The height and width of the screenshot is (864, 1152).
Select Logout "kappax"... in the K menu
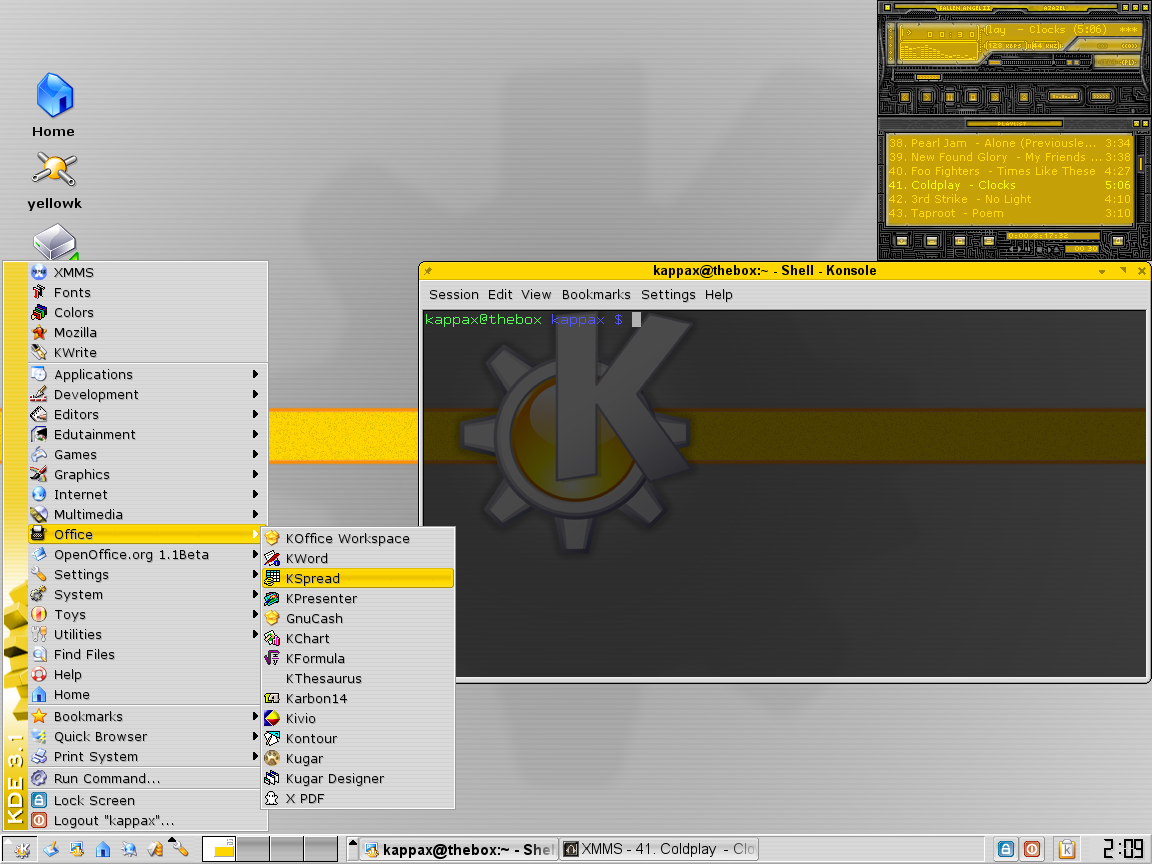pos(148,820)
